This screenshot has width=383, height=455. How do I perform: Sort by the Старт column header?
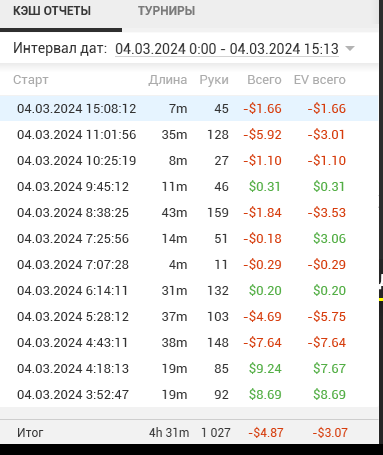(x=31, y=80)
